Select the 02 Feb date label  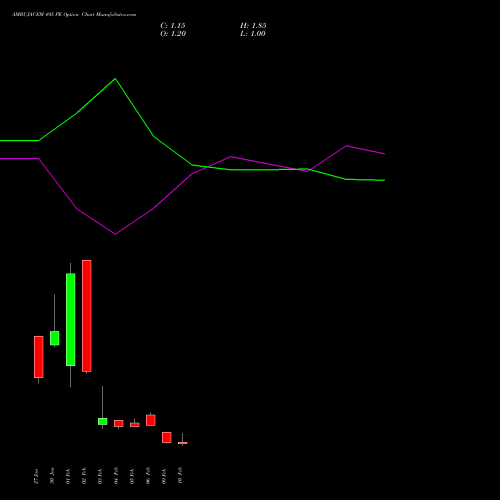(84, 476)
